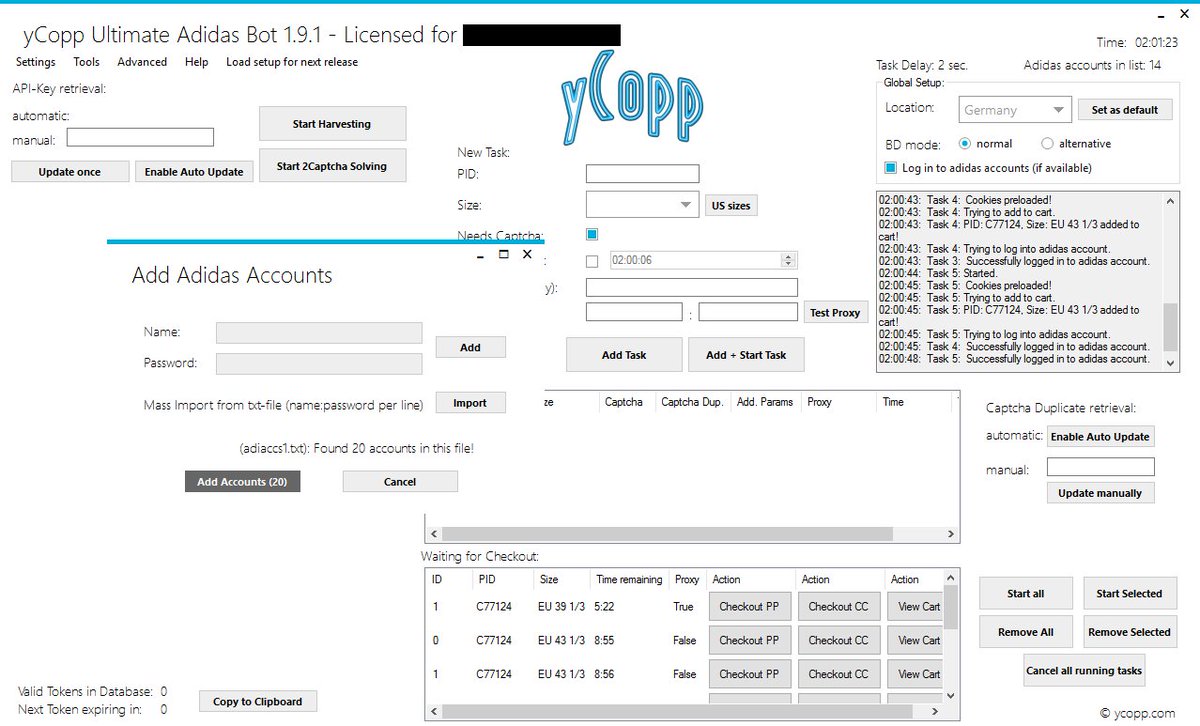Image resolution: width=1200 pixels, height=726 pixels.
Task: Click the Update once button
Action: [x=70, y=172]
